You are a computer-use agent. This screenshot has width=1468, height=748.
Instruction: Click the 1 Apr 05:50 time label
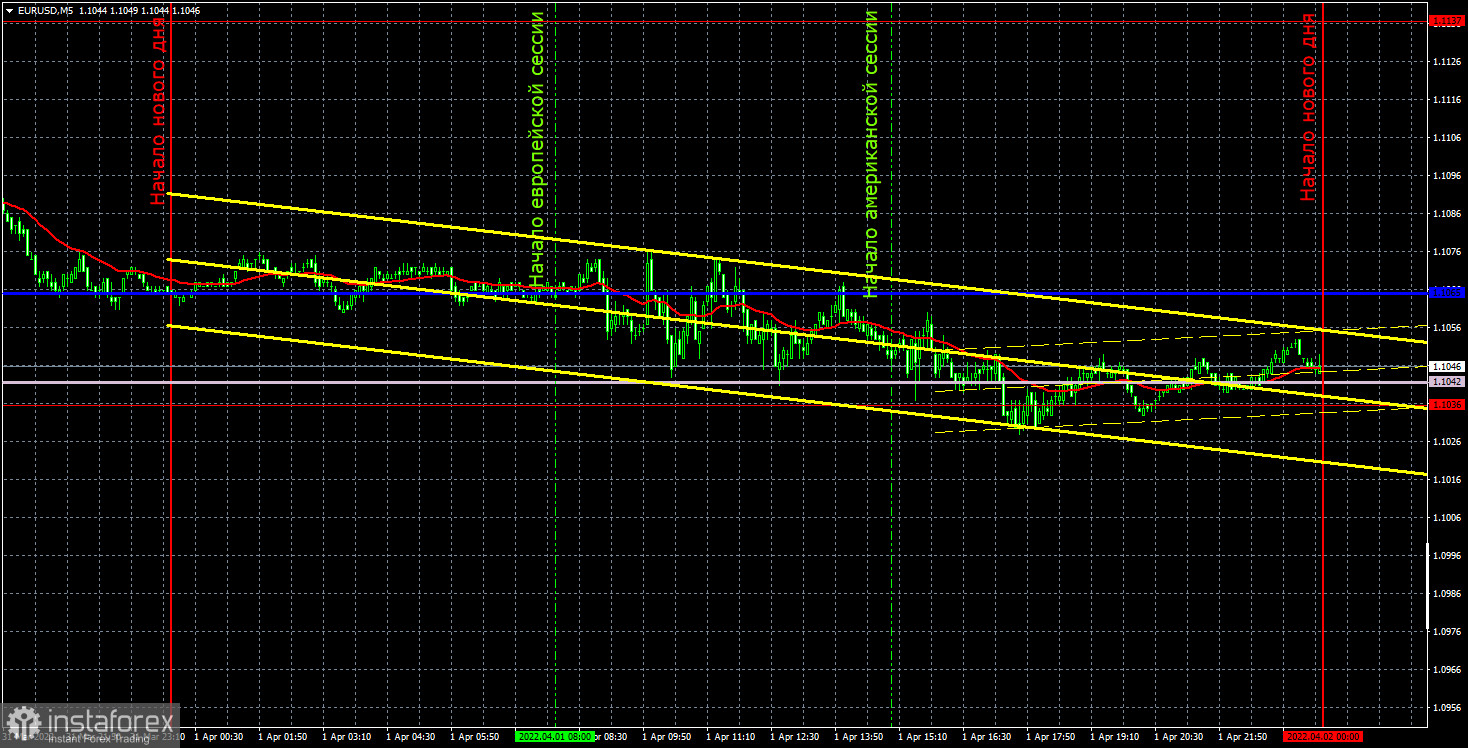pos(475,736)
